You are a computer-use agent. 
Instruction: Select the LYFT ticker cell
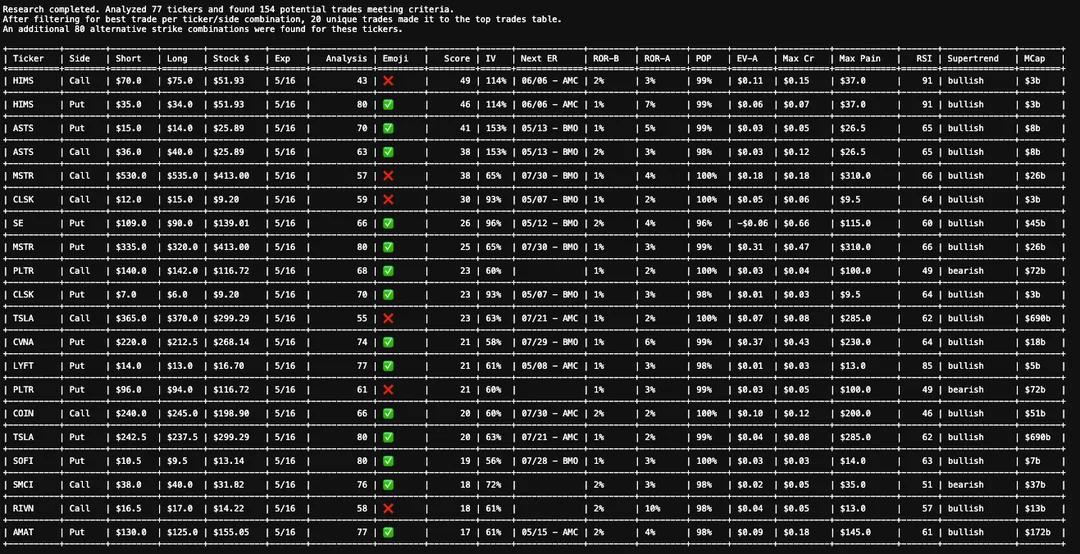pos(24,366)
